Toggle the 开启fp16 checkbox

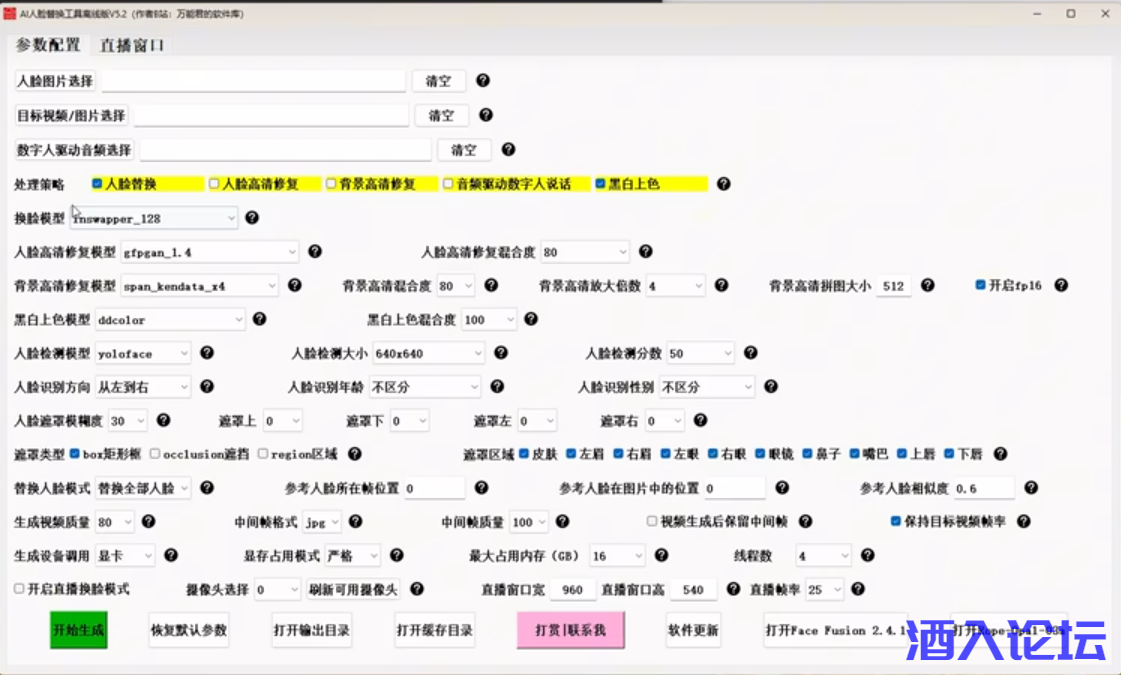[980, 286]
